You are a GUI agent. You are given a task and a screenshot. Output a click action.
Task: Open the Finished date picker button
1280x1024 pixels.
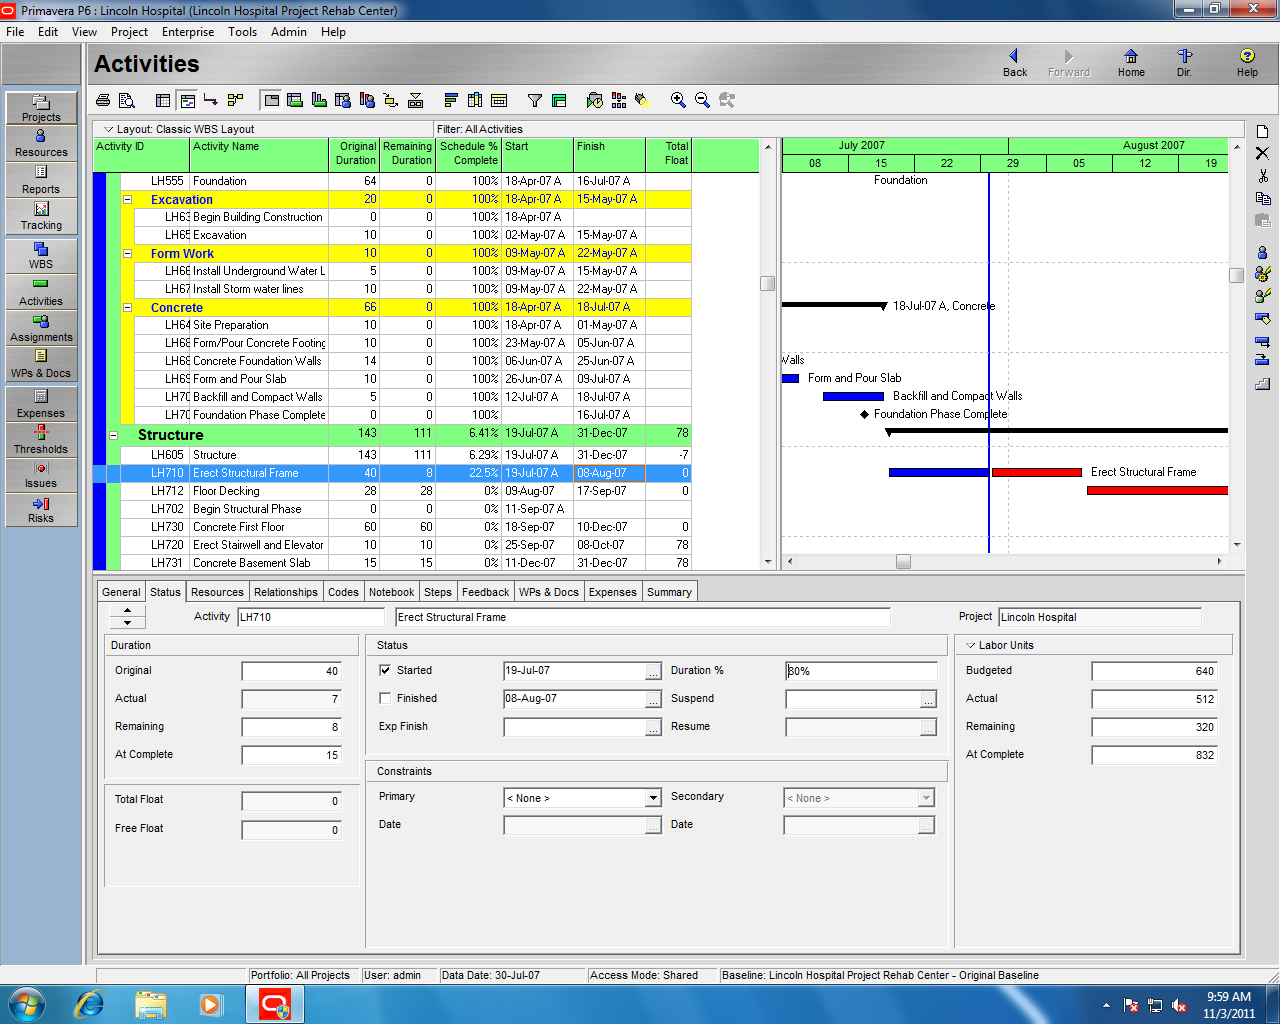[x=653, y=699]
